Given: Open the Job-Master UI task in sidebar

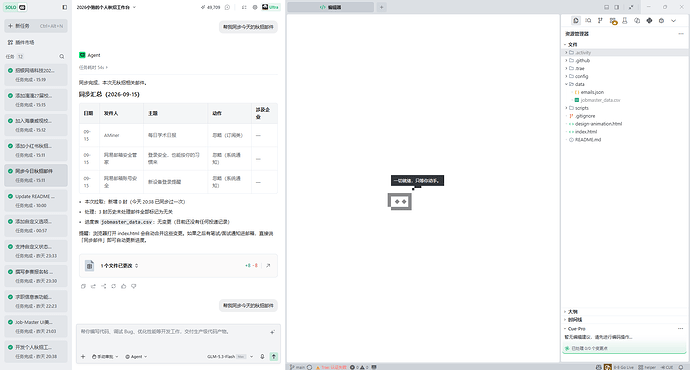Looking at the screenshot, I should [36, 326].
